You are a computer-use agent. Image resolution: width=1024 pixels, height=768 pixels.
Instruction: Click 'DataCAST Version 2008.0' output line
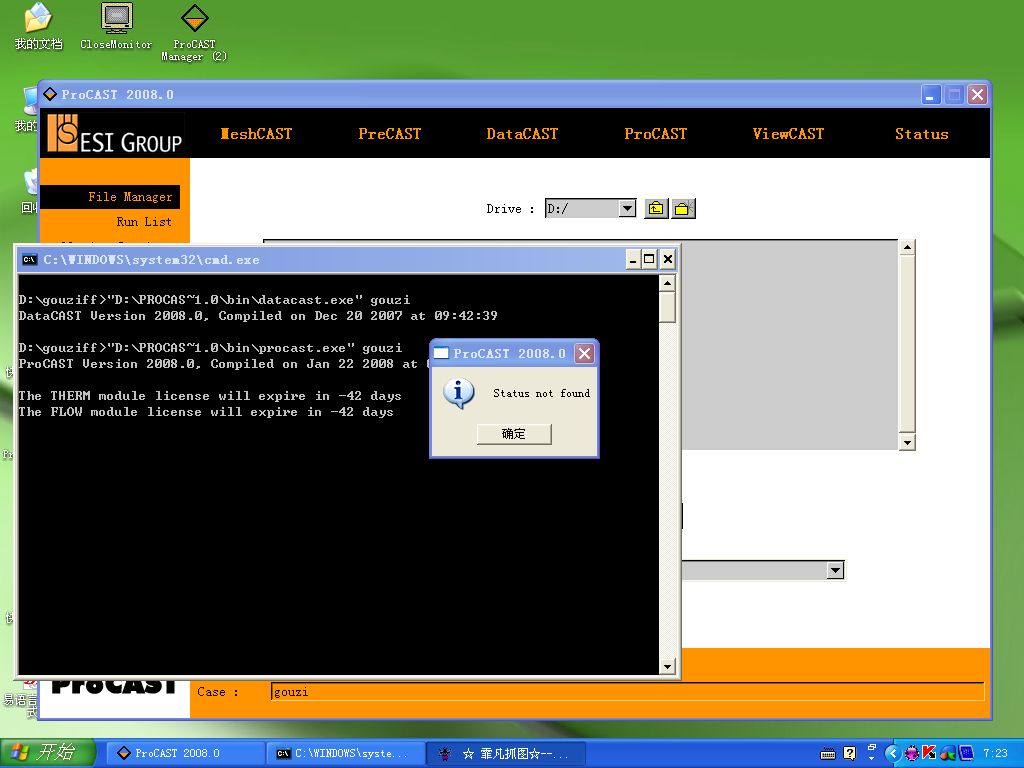click(257, 315)
